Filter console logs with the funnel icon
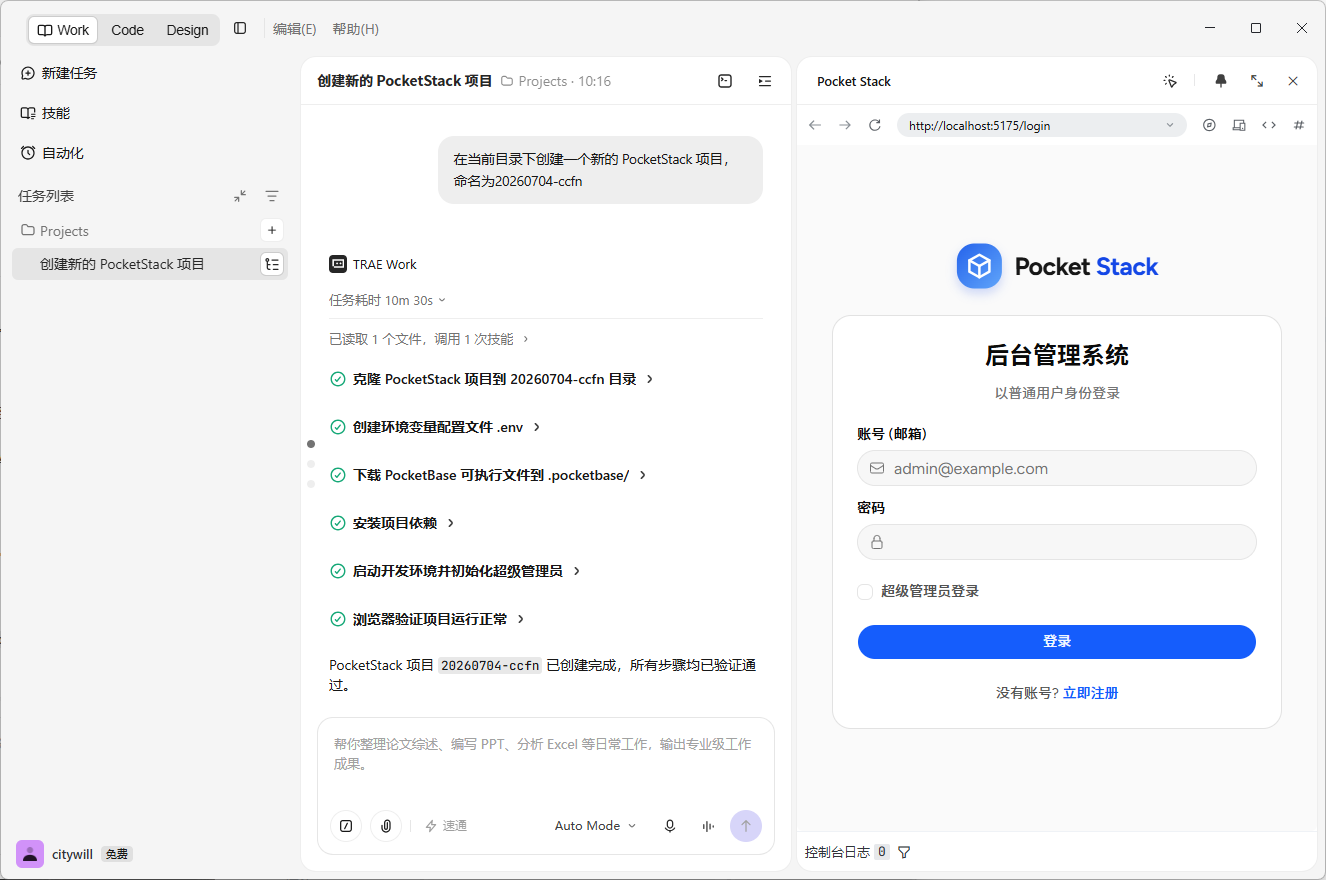The image size is (1326, 880). 904,852
